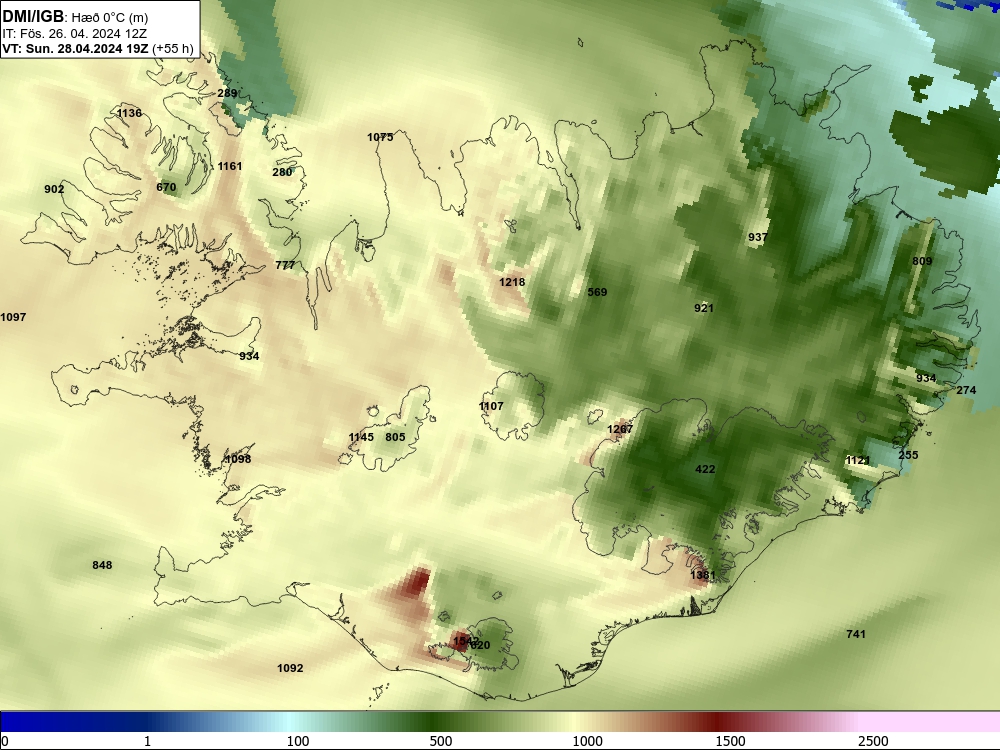Click legend label 0
Image resolution: width=1000 pixels, height=750 pixels.
click(x=5, y=741)
